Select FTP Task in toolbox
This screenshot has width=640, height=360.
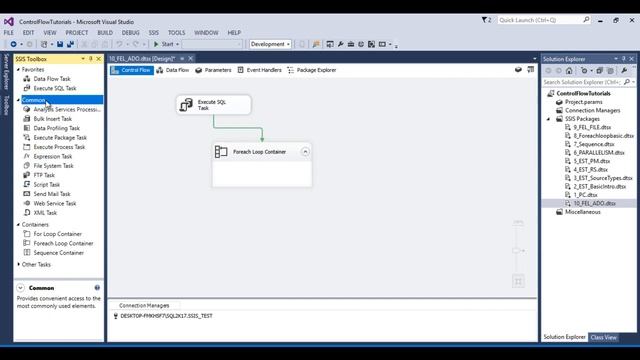pos(44,175)
